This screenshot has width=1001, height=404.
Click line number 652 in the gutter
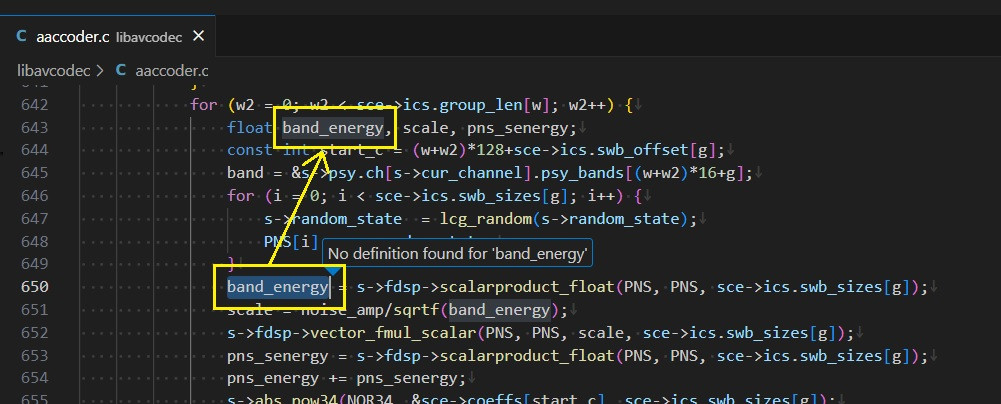pos(34,333)
